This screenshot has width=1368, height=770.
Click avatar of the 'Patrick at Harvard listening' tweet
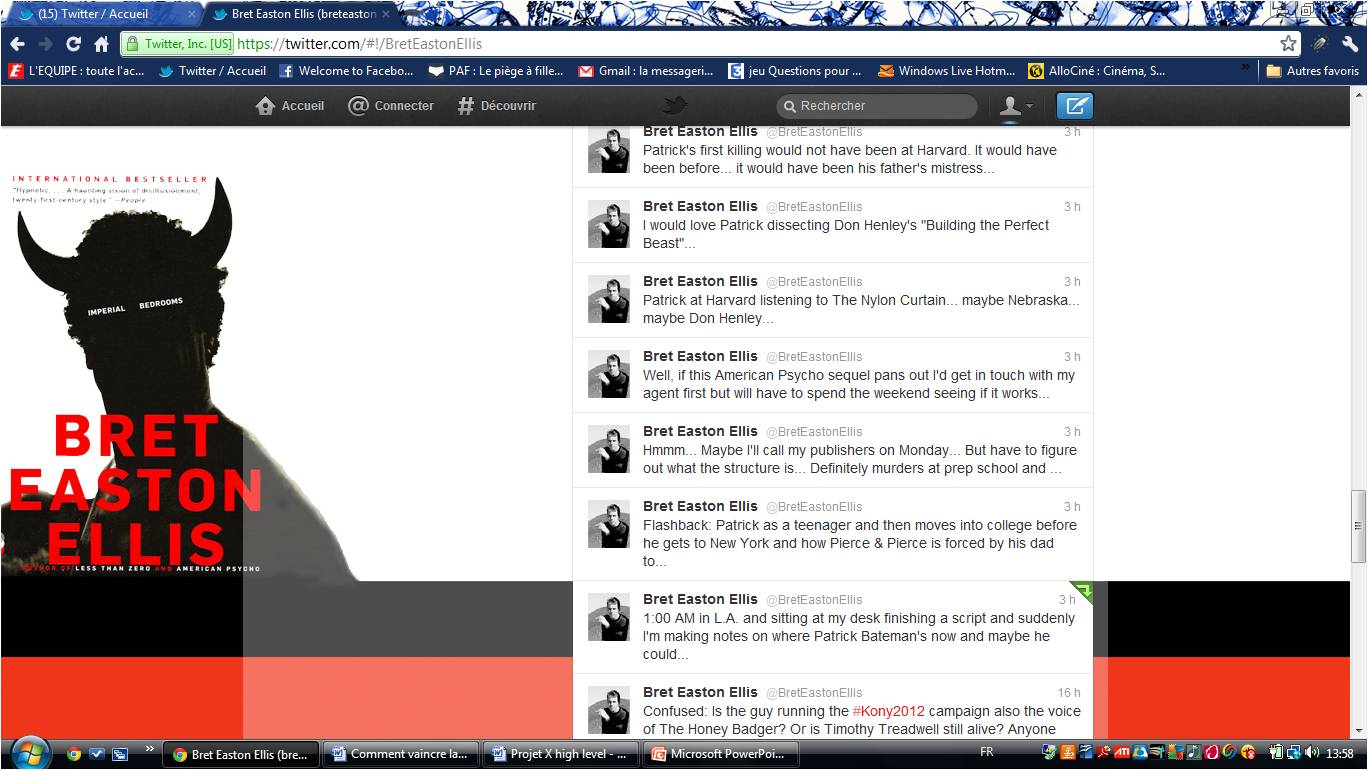pos(608,299)
